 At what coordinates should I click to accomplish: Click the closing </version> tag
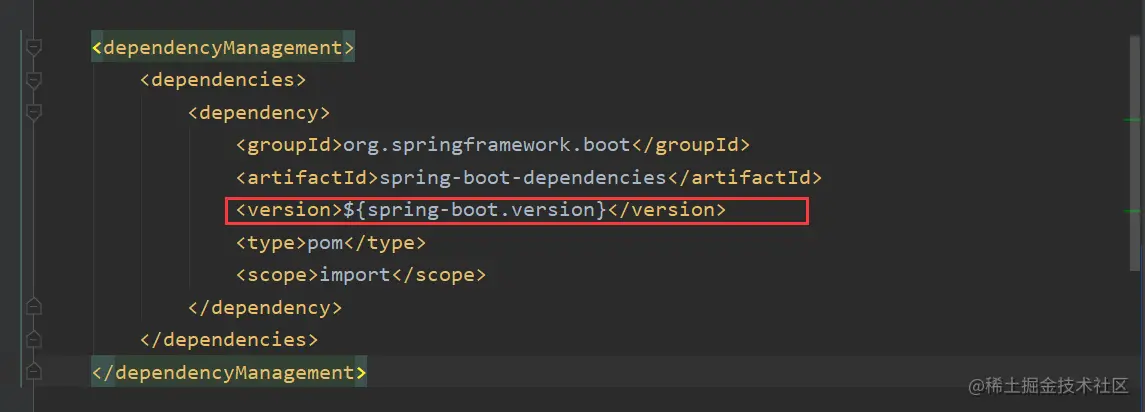(x=667, y=210)
